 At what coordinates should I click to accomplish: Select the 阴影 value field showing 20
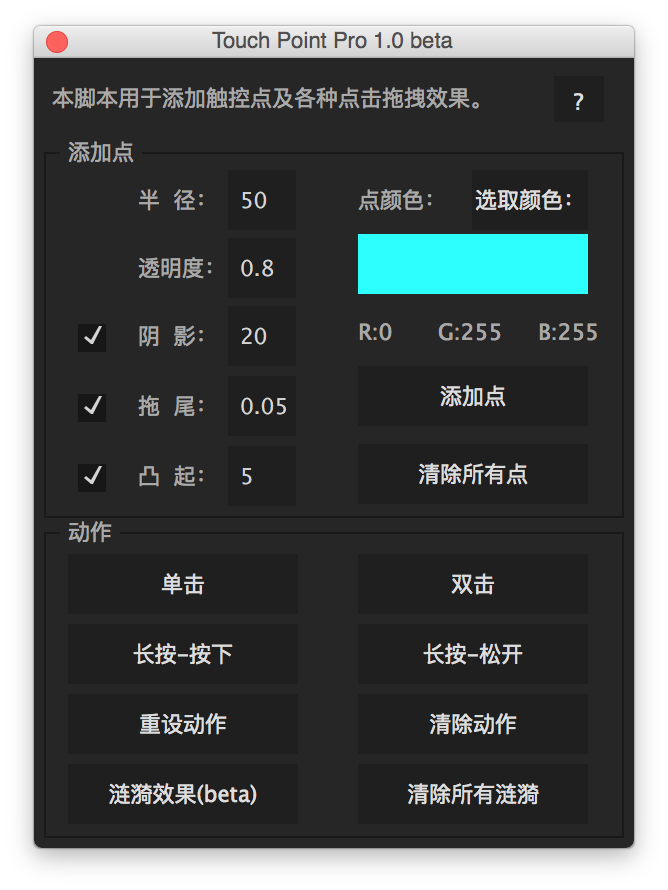(x=261, y=337)
